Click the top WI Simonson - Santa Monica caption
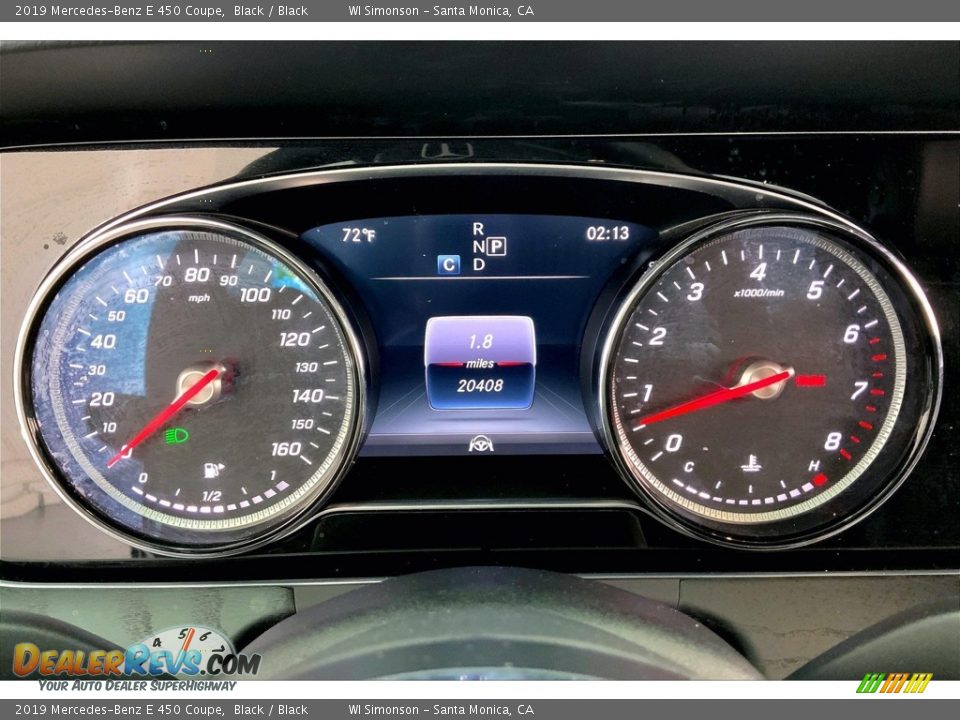Viewport: 960px width, 720px height. pos(441,10)
